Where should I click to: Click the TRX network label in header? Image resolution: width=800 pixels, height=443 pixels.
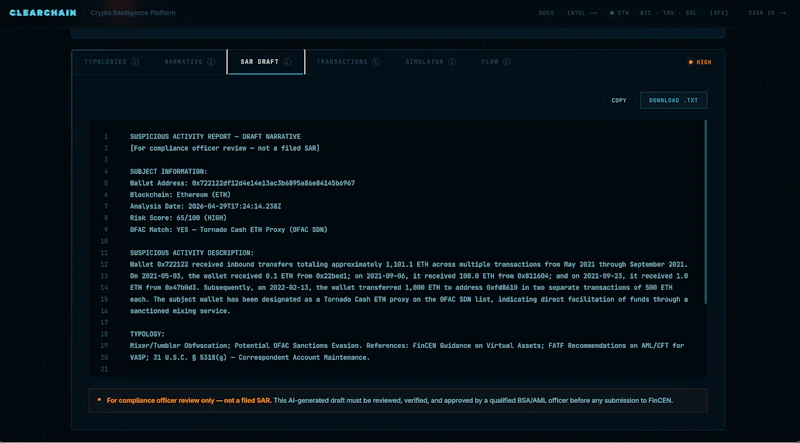coord(668,13)
